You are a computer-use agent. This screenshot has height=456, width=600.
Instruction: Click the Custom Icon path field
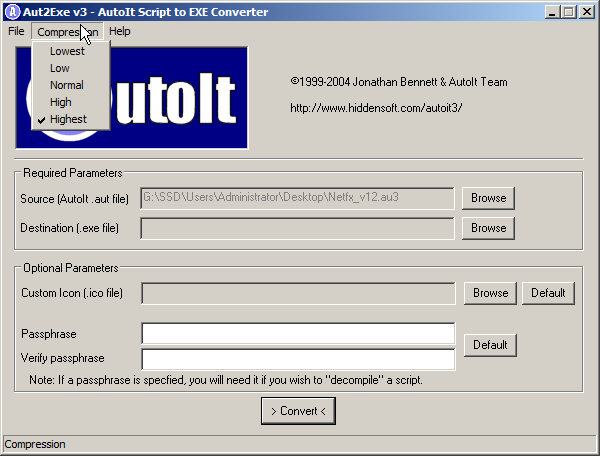point(298,293)
